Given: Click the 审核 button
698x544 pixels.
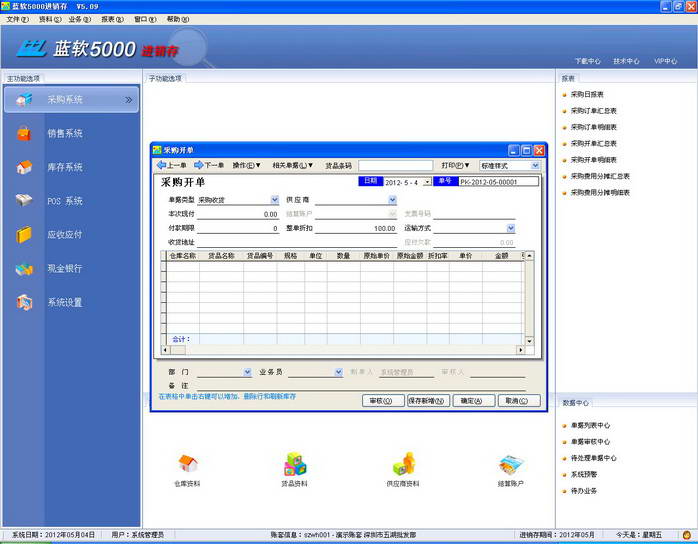Looking at the screenshot, I should (x=383, y=401).
